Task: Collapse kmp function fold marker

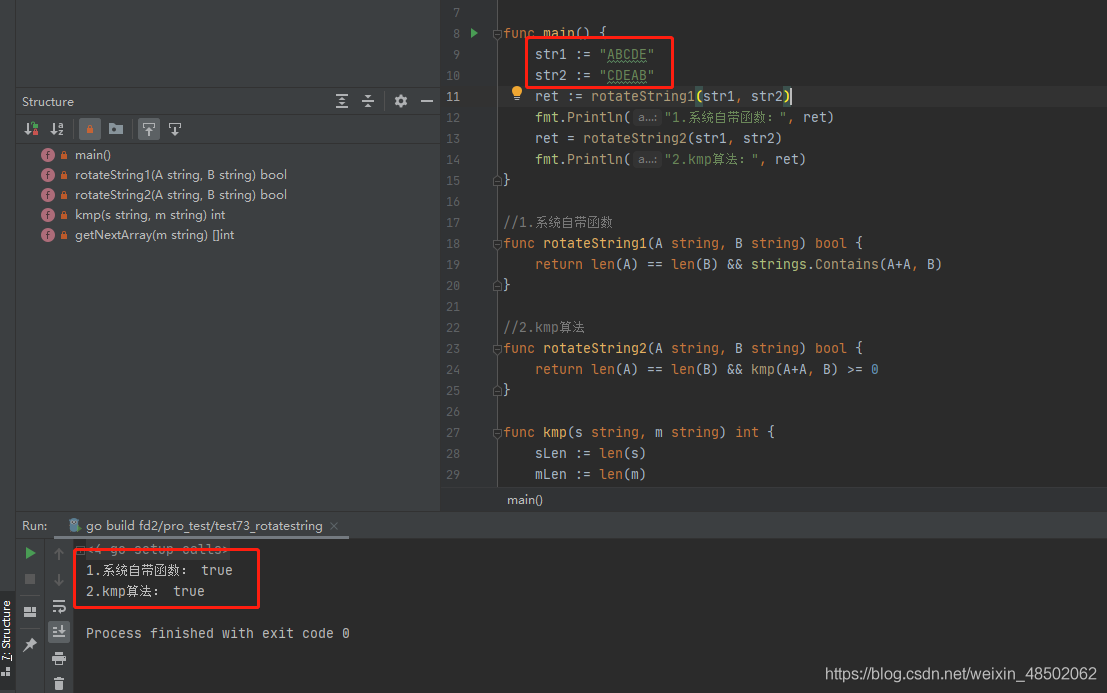Action: pos(497,433)
